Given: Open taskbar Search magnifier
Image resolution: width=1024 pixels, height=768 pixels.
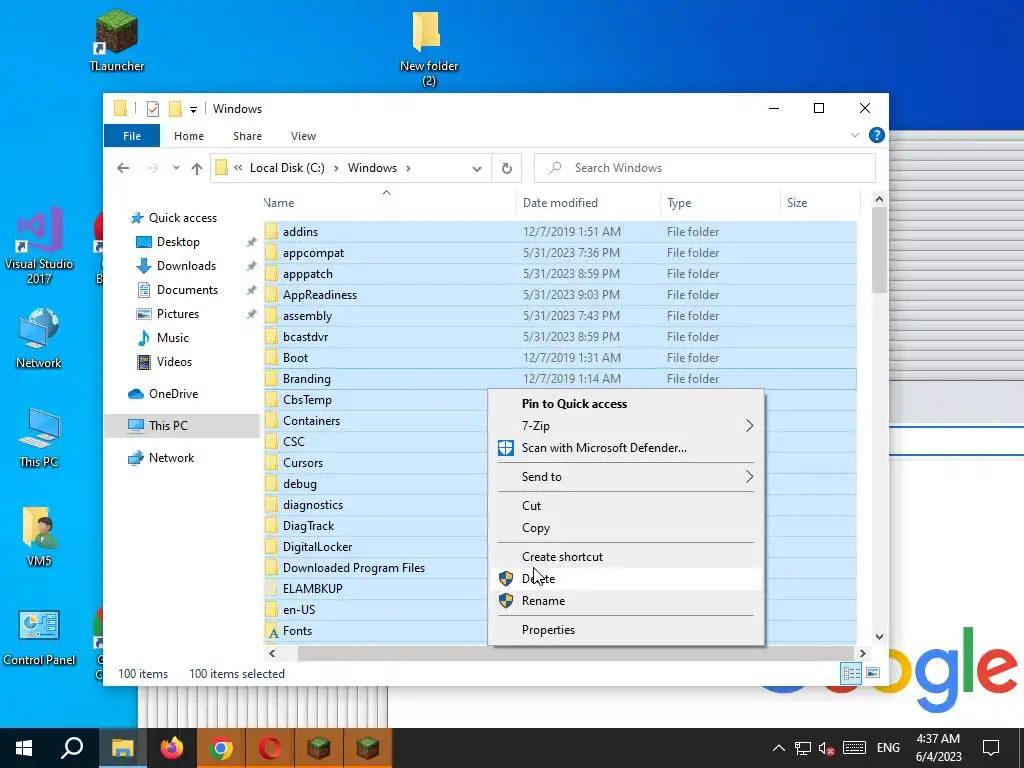Looking at the screenshot, I should pyautogui.click(x=72, y=748).
